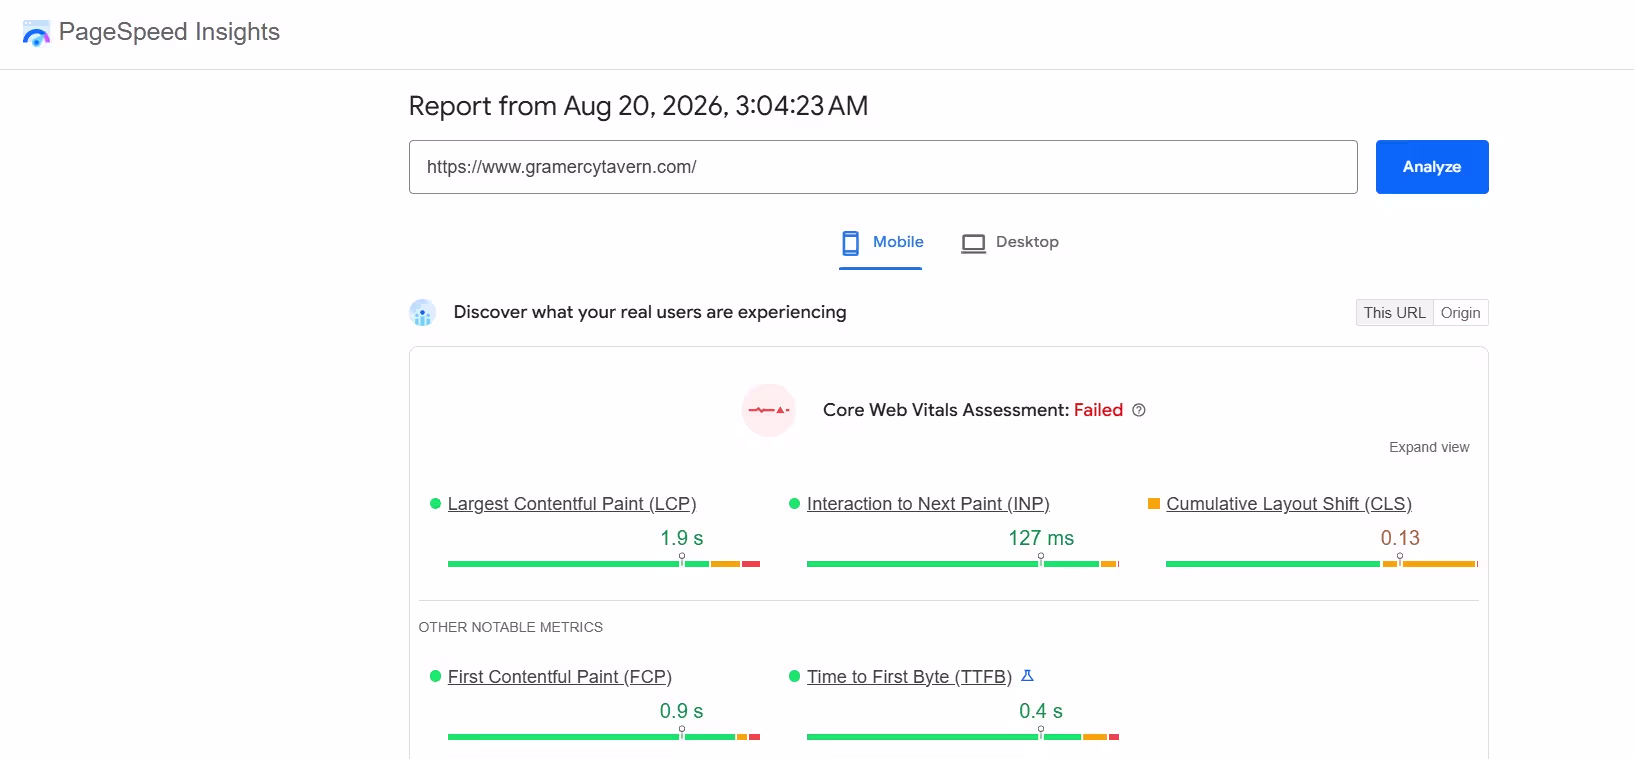Click the red Failed status text

(x=1098, y=410)
